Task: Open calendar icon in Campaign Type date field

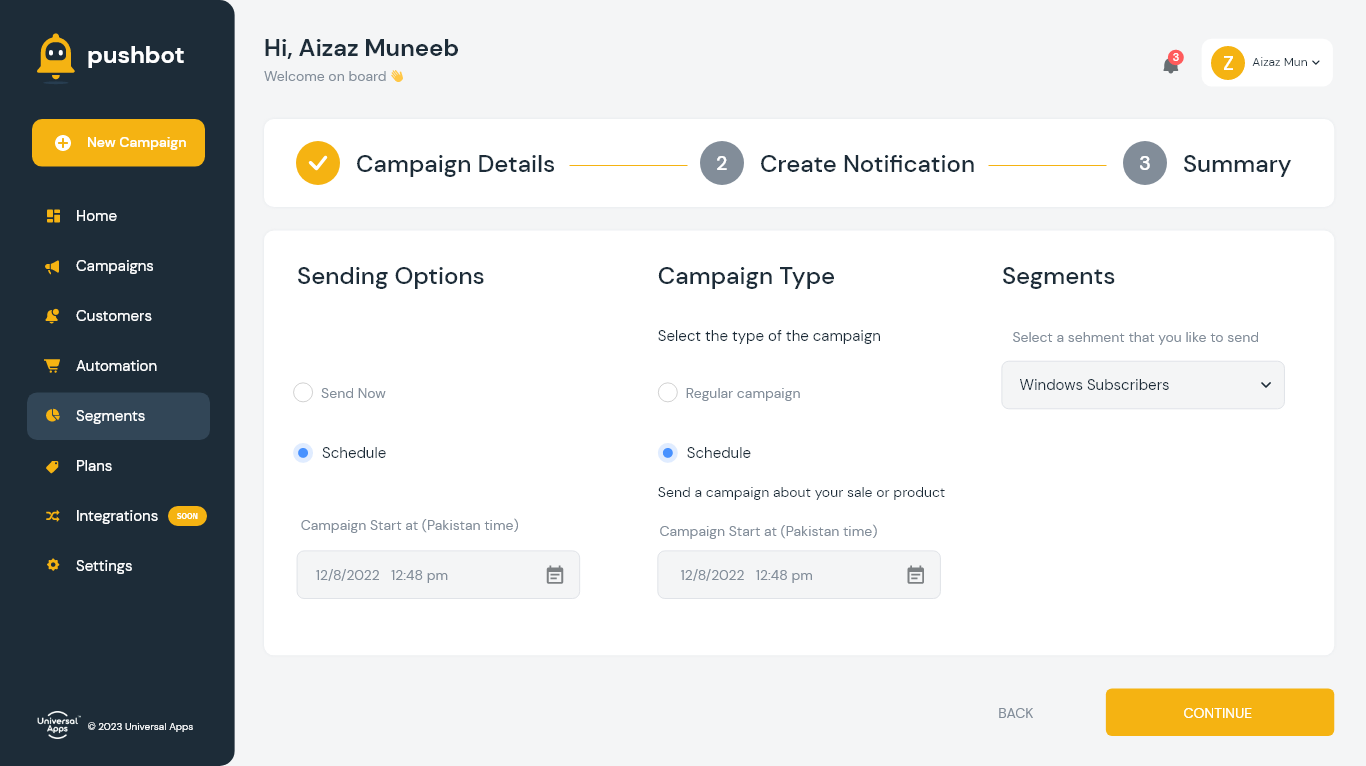Action: click(x=915, y=575)
